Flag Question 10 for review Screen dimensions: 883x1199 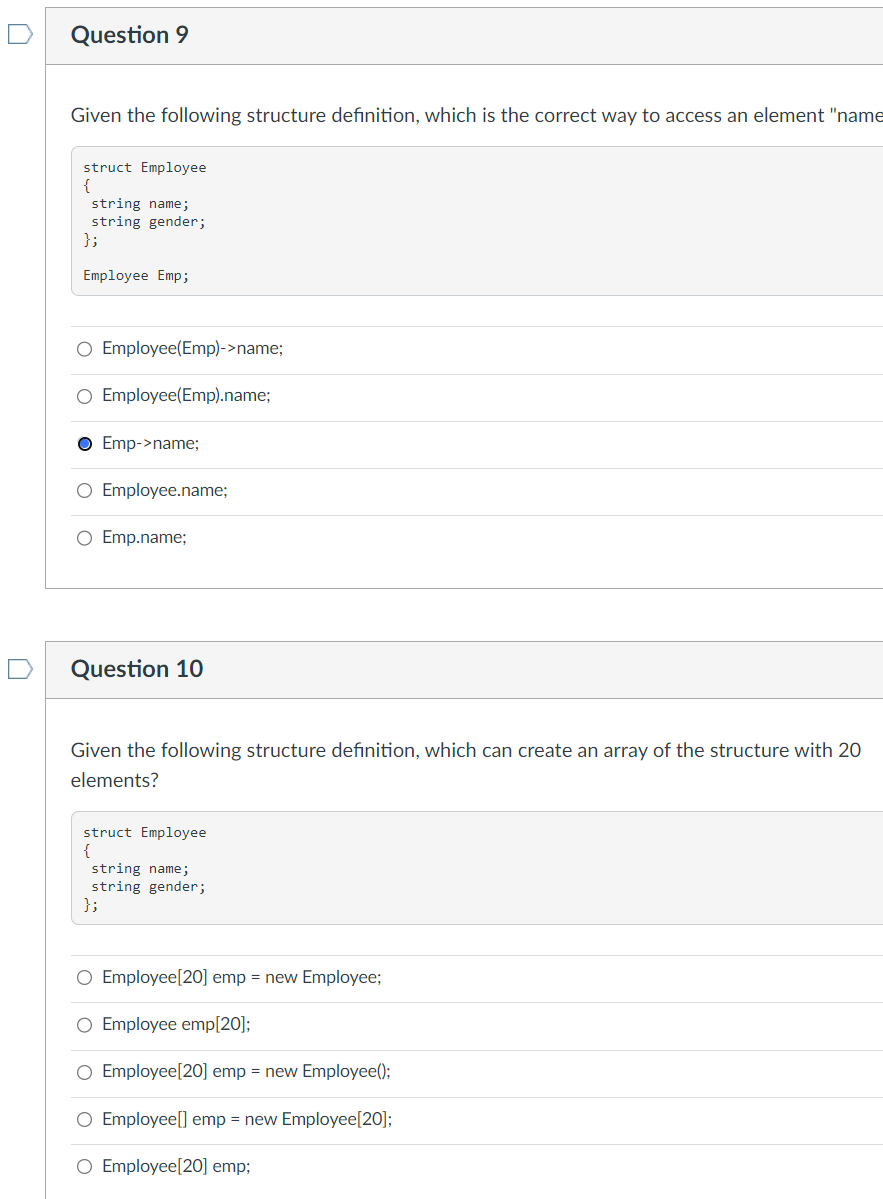17,668
